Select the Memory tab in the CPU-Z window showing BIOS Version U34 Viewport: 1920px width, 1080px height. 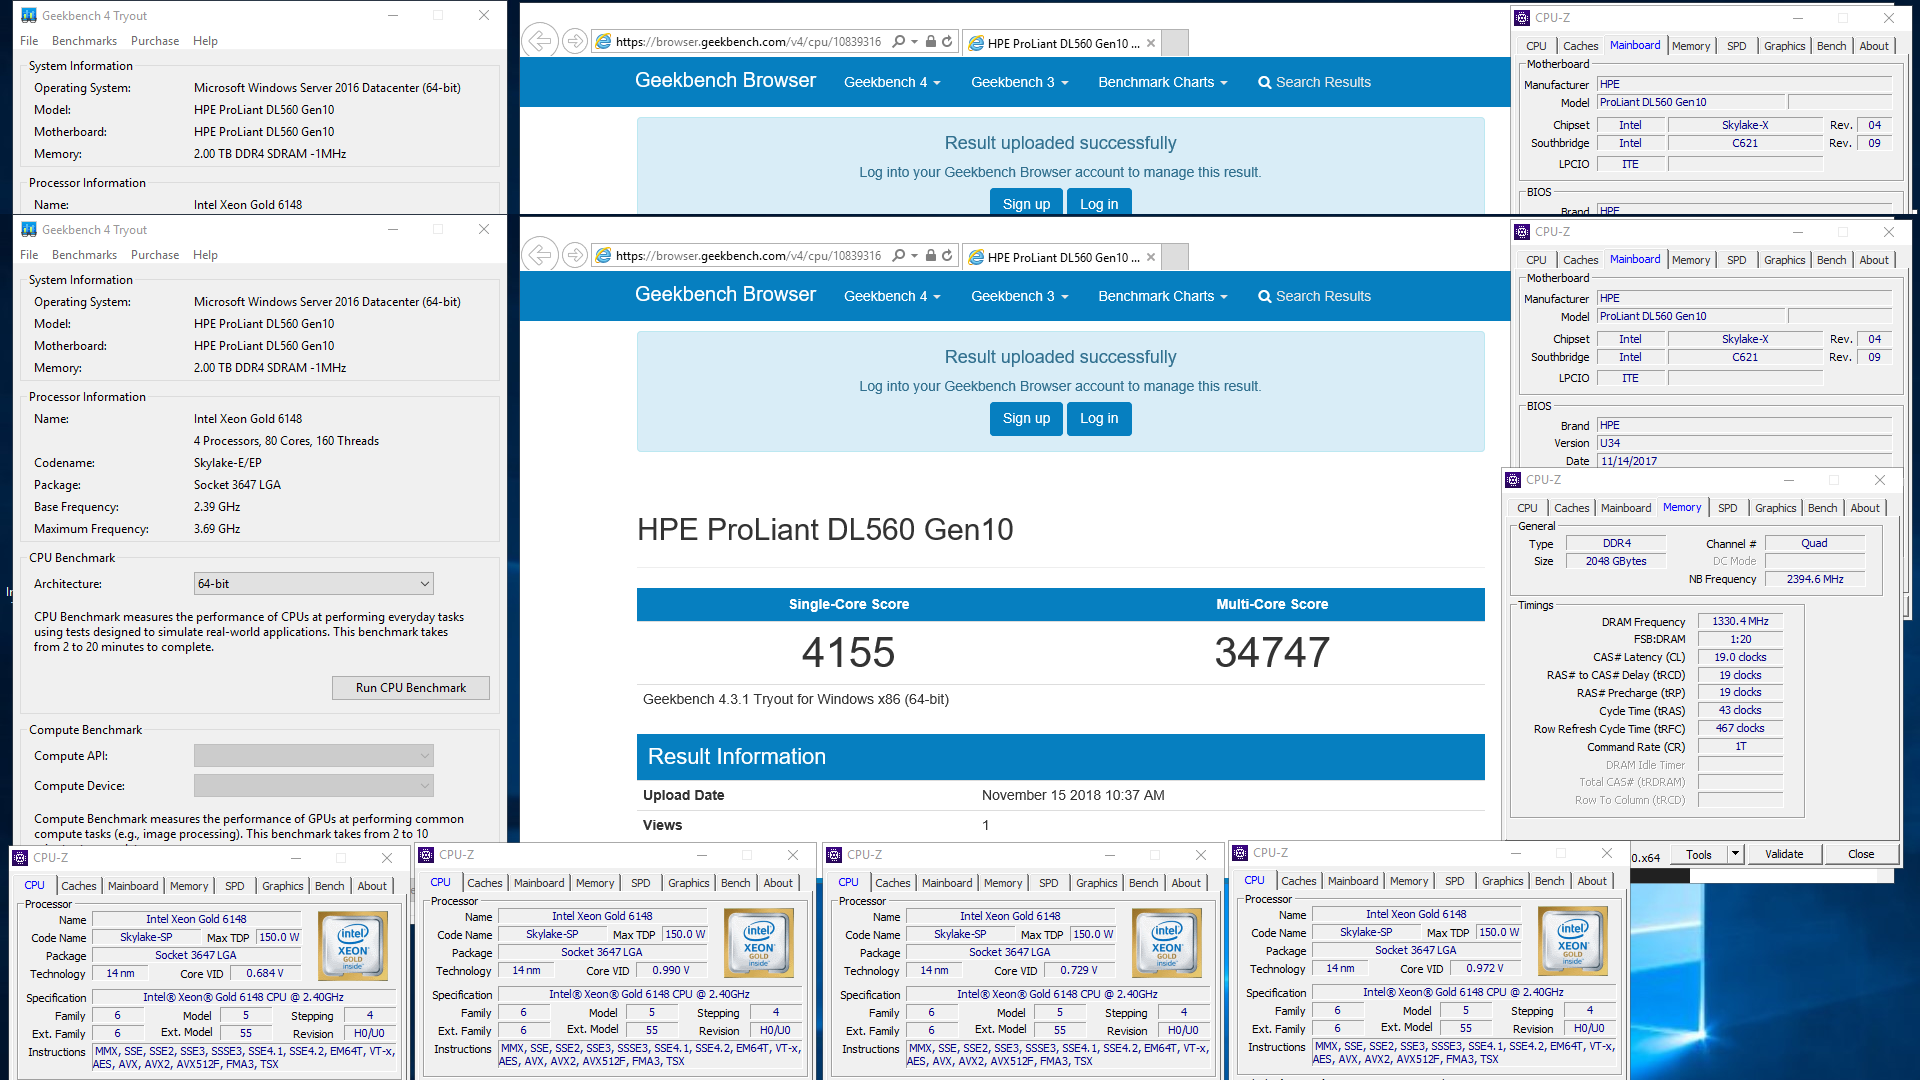coord(1690,260)
